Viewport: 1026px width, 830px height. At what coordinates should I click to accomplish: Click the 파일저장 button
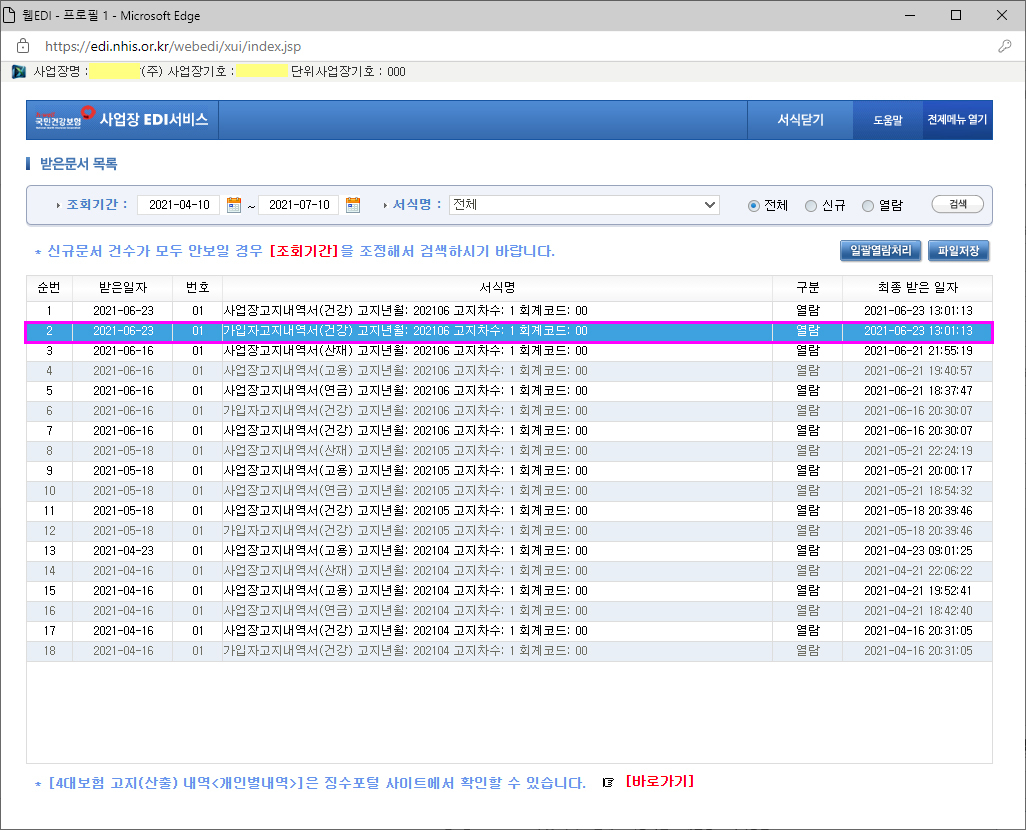(x=958, y=251)
